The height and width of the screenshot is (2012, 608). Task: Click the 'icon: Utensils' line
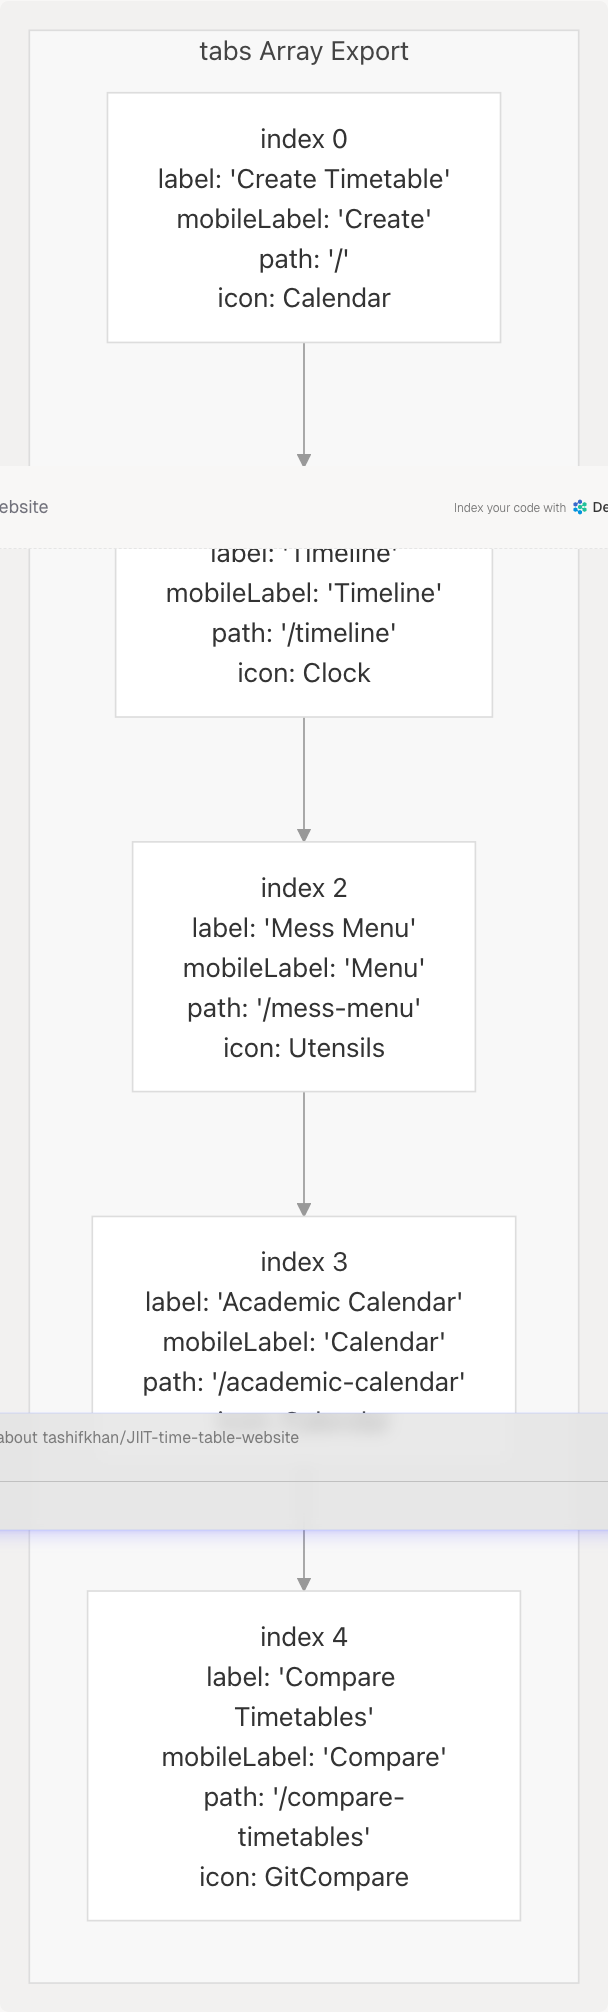304,1048
